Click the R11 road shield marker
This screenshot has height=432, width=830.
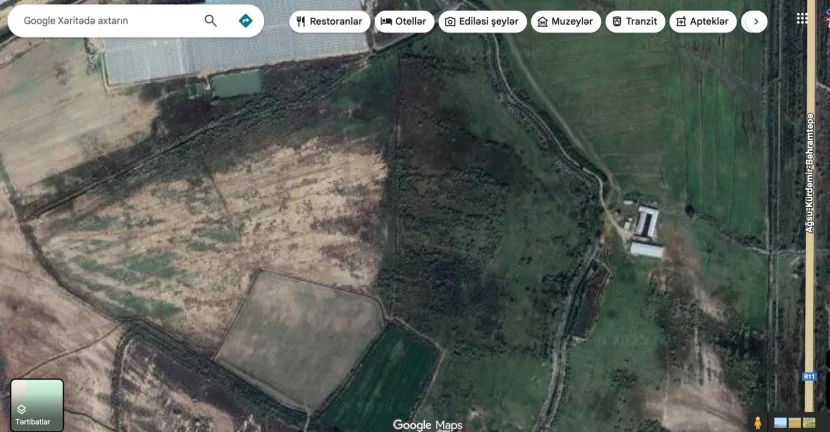click(808, 377)
